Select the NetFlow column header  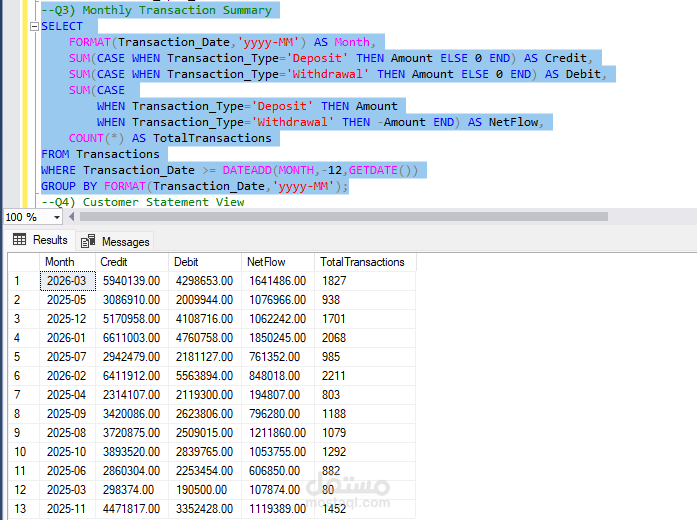click(x=278, y=262)
